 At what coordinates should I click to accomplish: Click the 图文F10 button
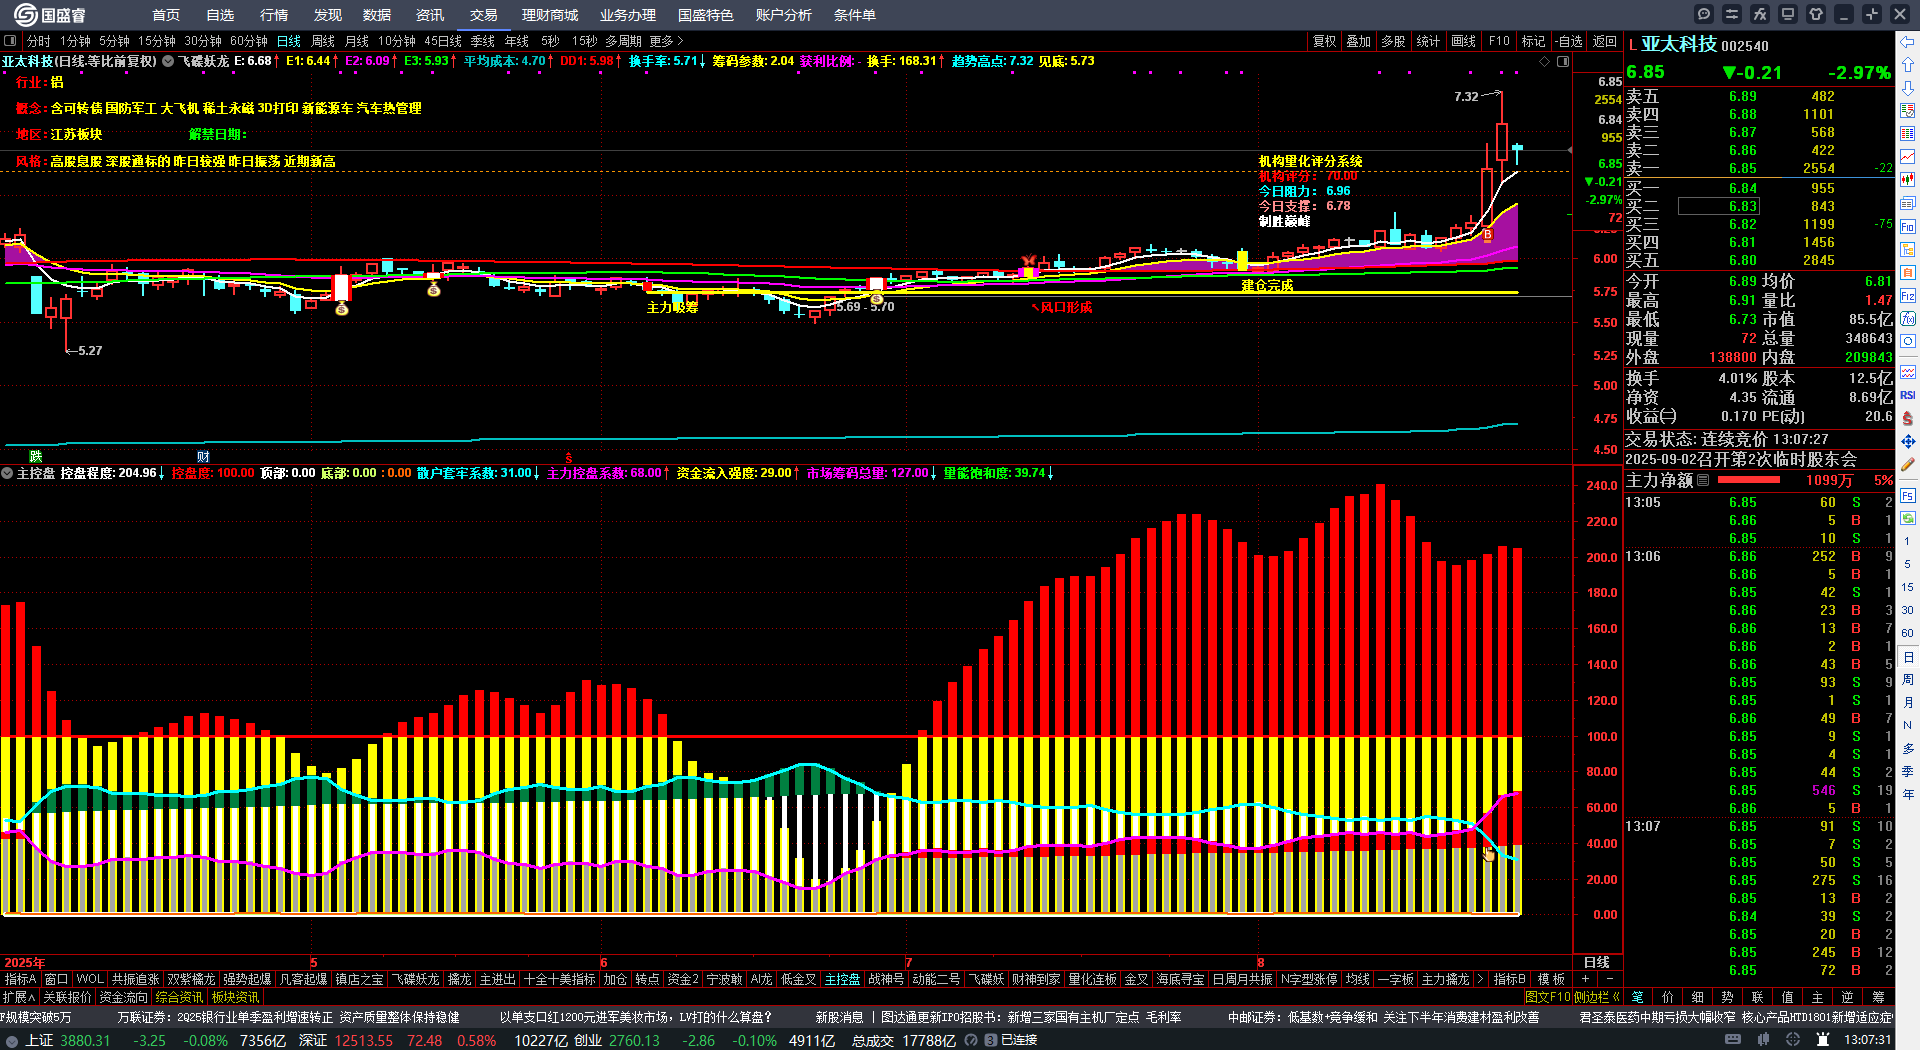1547,997
